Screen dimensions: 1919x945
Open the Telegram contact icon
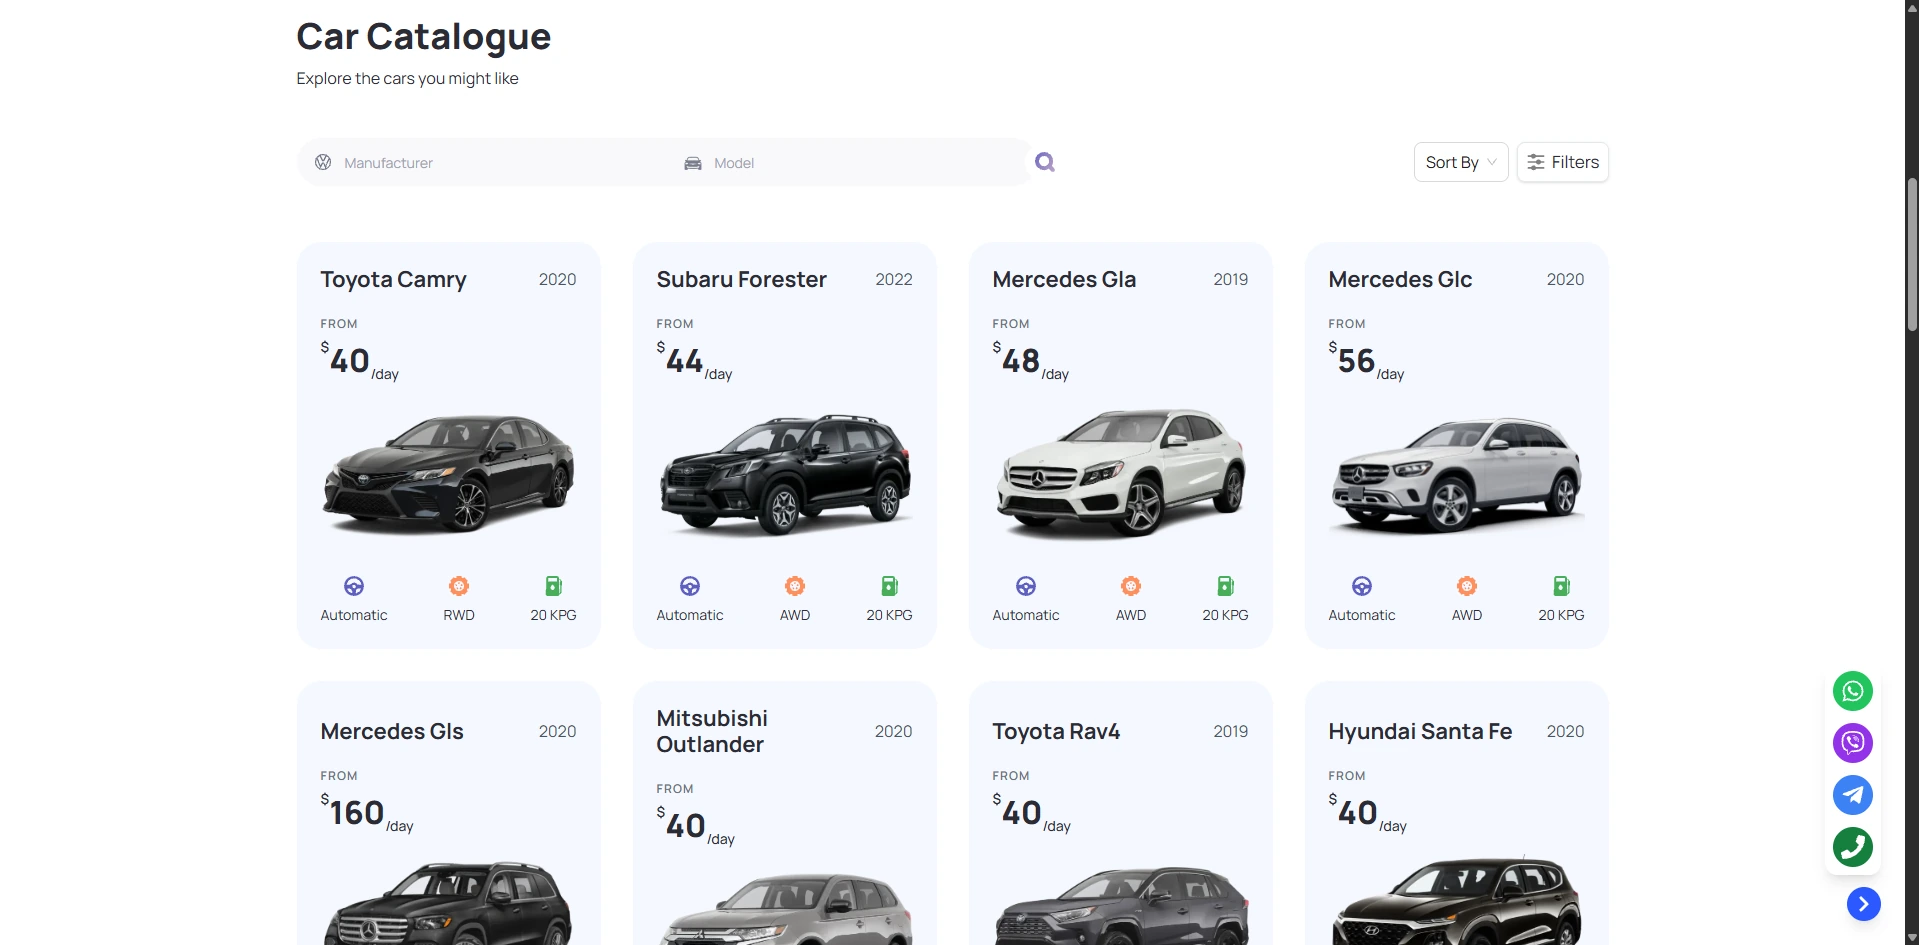1853,795
